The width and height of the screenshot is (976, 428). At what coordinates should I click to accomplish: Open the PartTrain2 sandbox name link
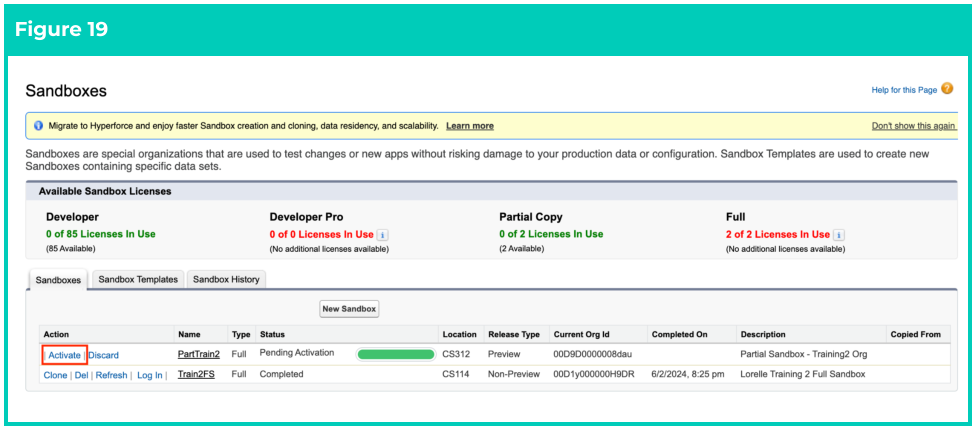pos(199,354)
